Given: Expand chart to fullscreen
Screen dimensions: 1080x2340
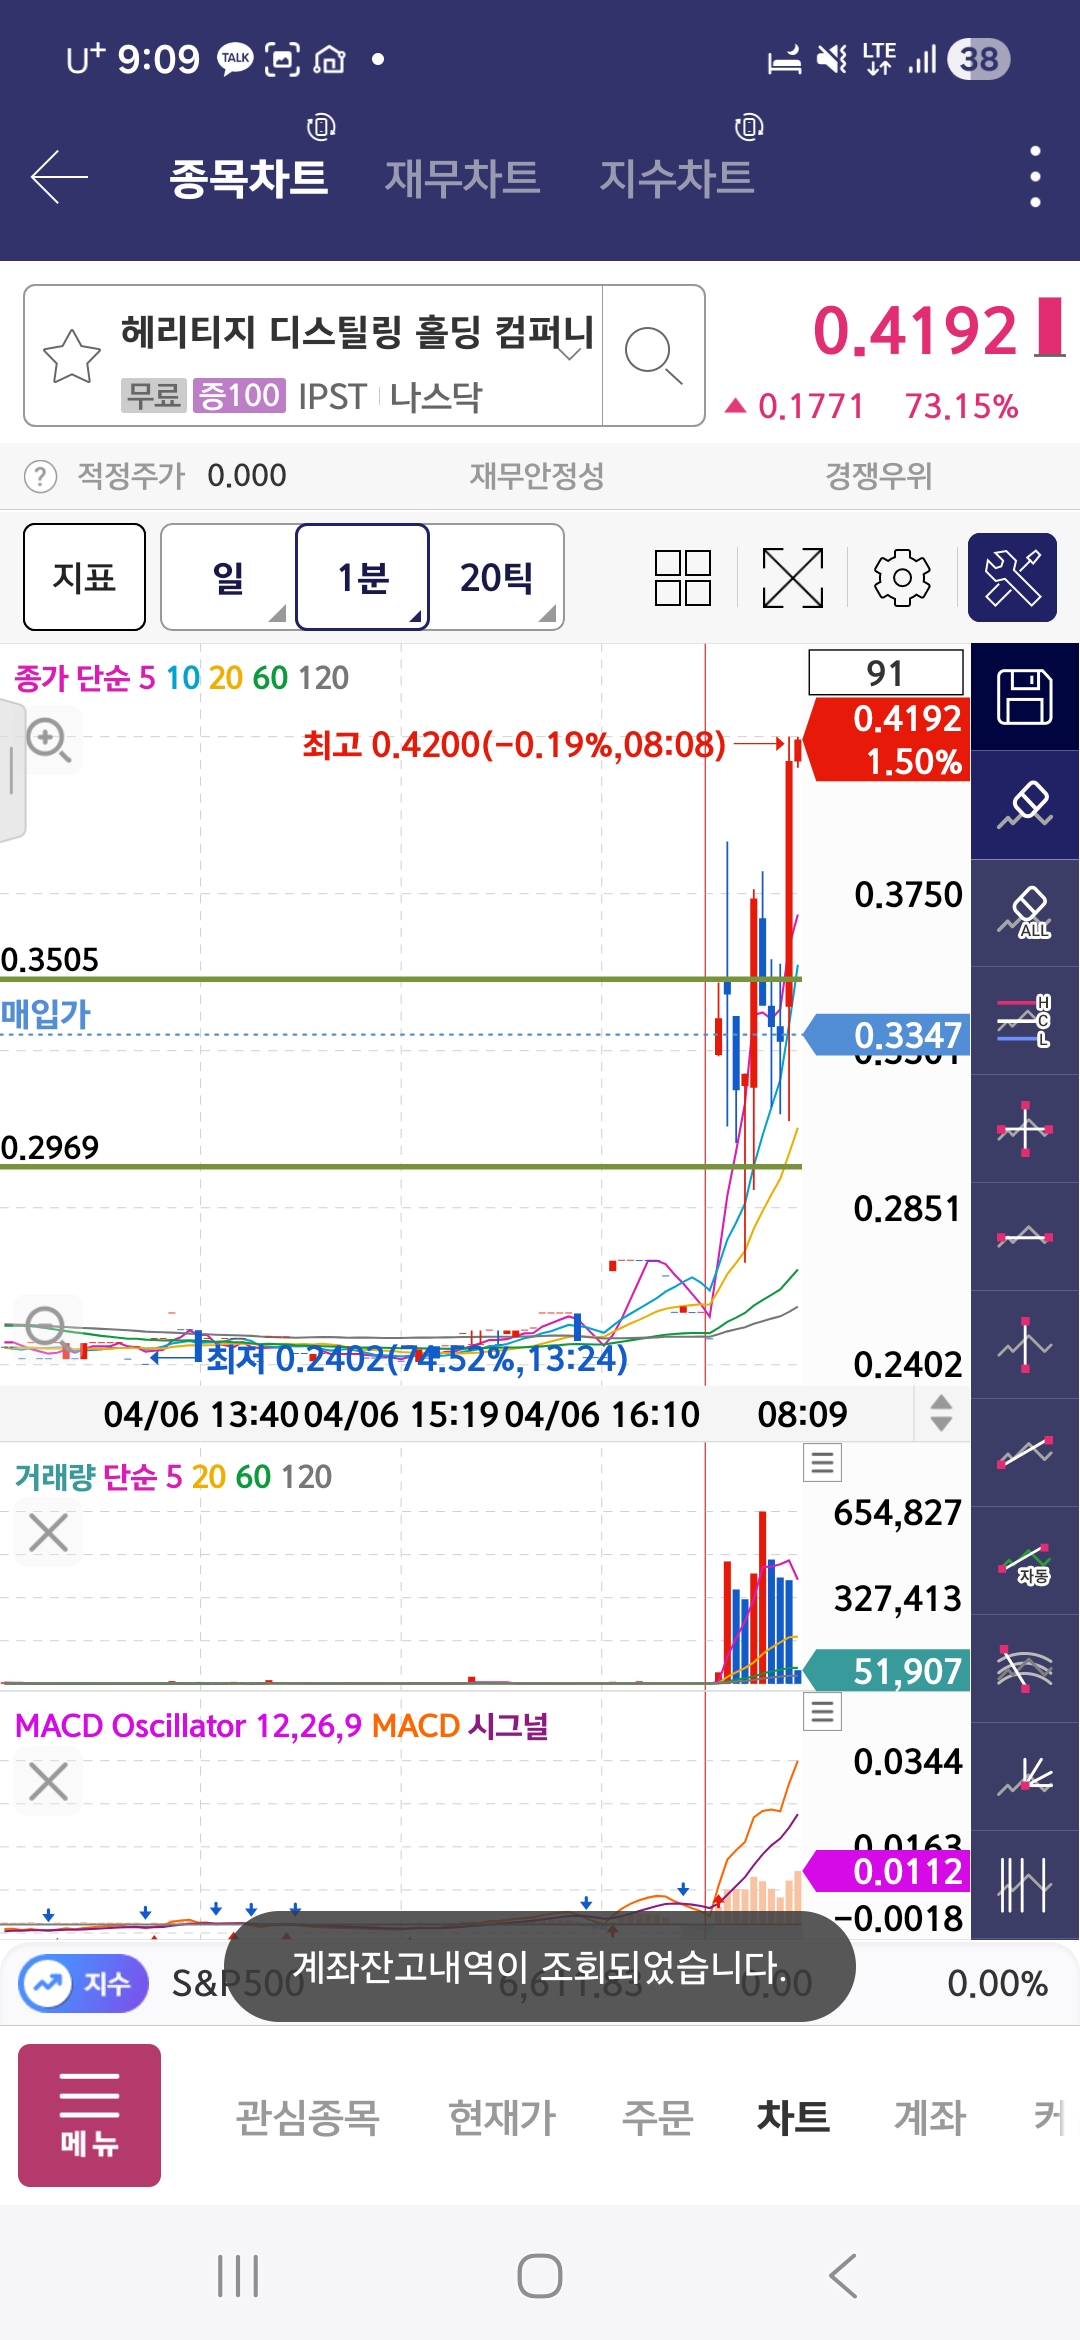Looking at the screenshot, I should click(792, 577).
